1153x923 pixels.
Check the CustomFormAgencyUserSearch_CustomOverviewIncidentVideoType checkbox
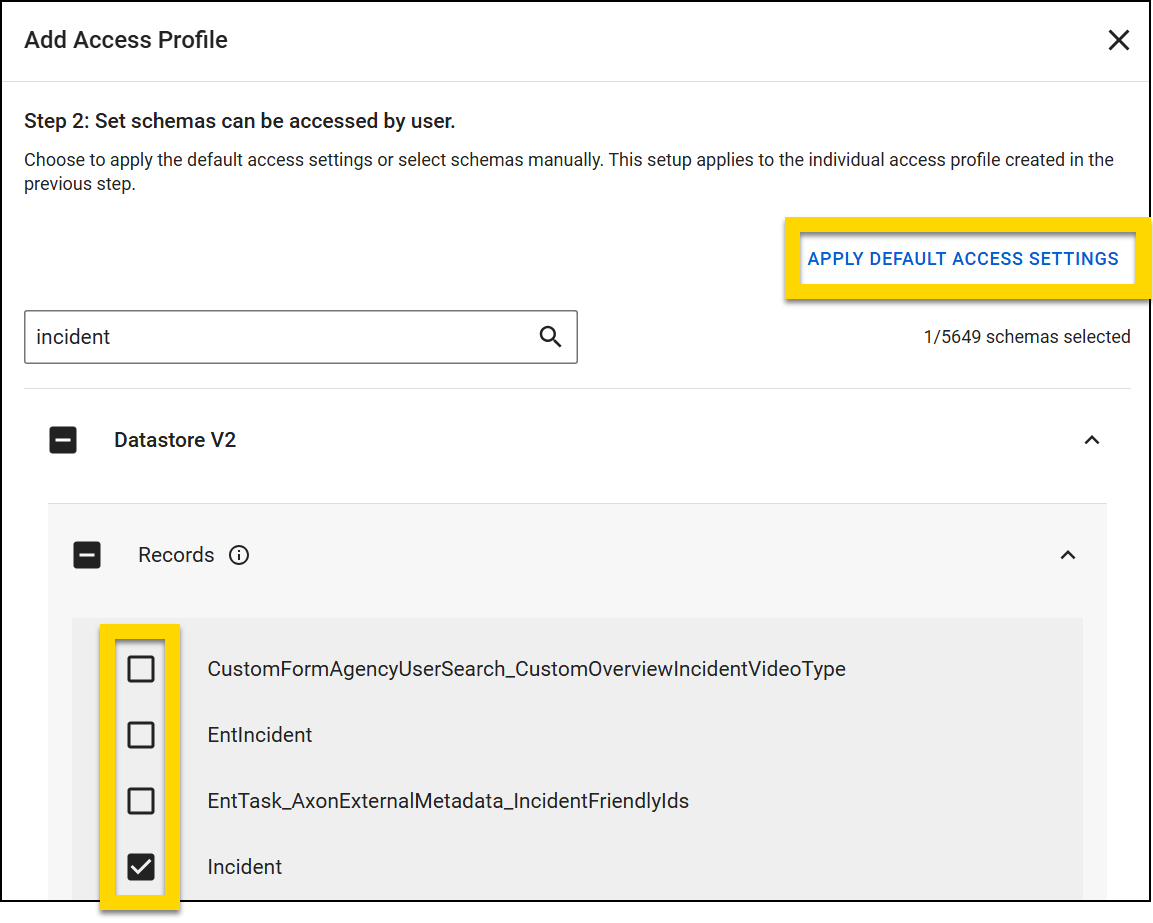click(141, 669)
